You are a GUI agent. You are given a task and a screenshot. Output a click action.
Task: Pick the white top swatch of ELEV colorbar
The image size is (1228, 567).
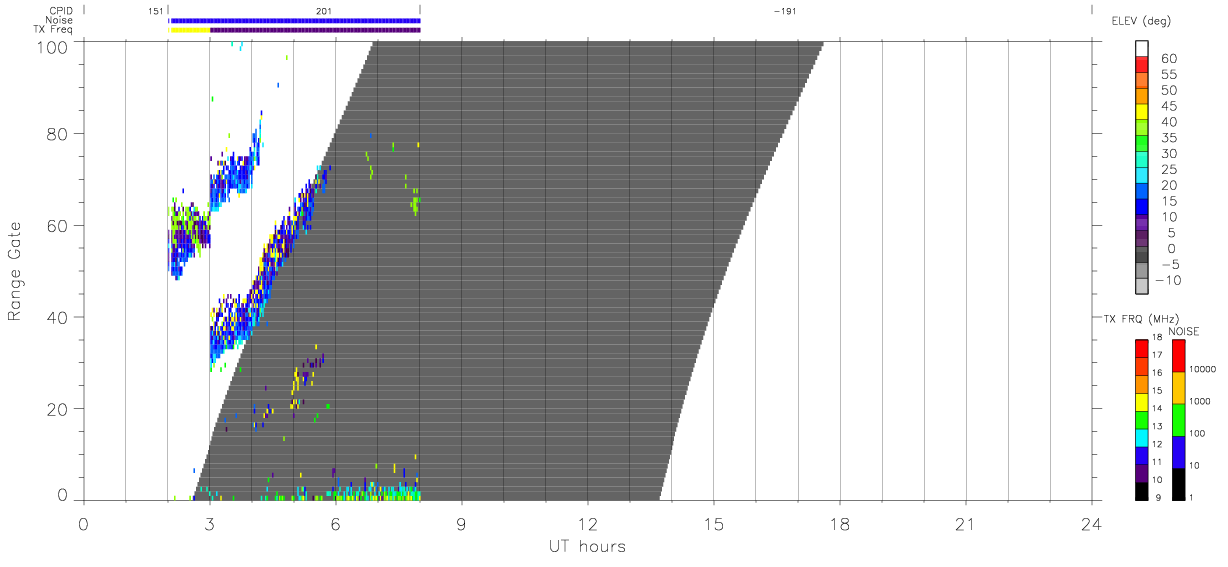[x=1142, y=49]
